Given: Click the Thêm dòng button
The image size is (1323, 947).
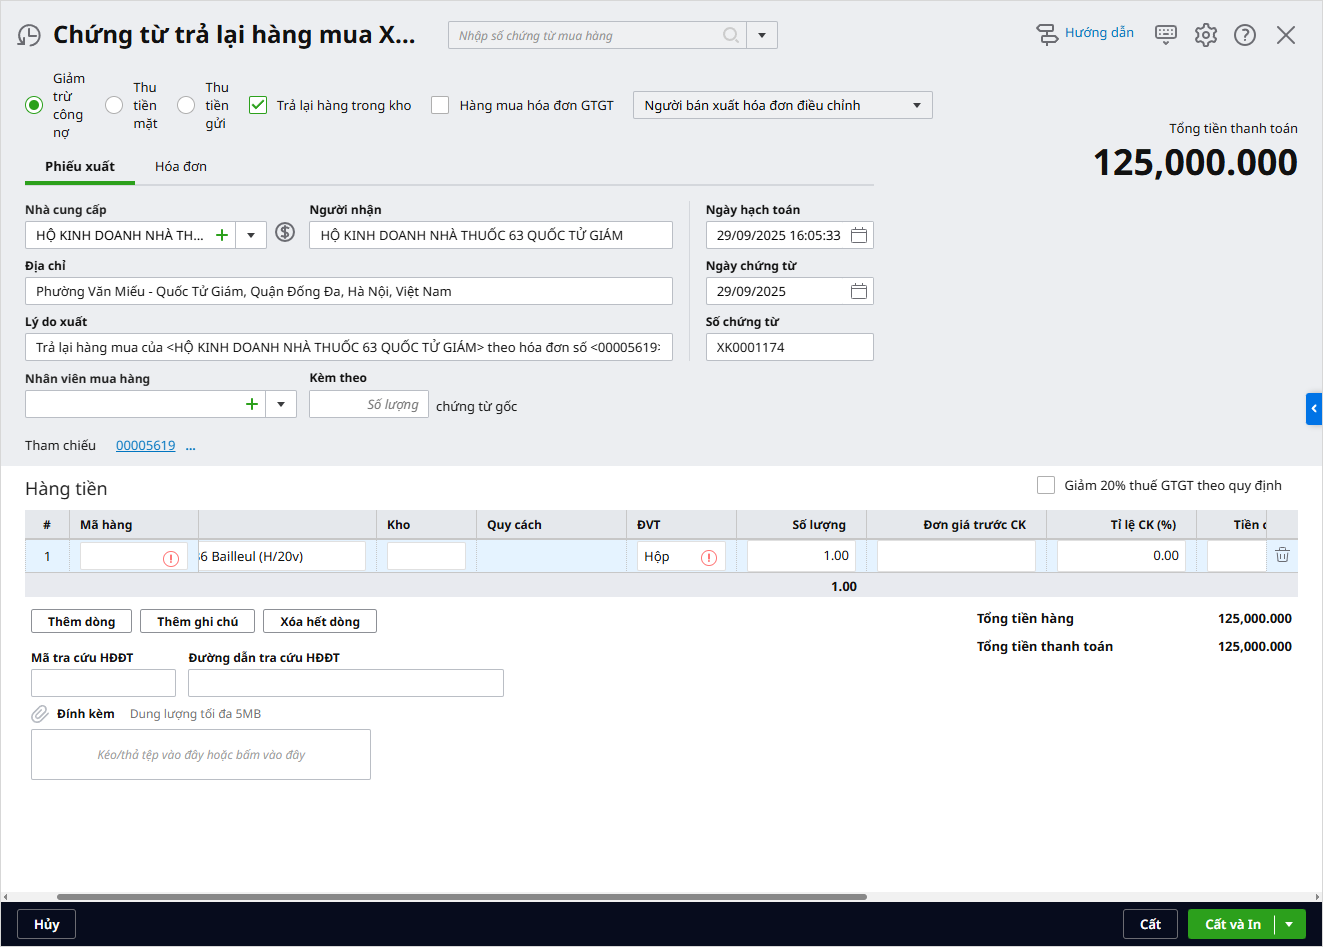Looking at the screenshot, I should coord(81,621).
